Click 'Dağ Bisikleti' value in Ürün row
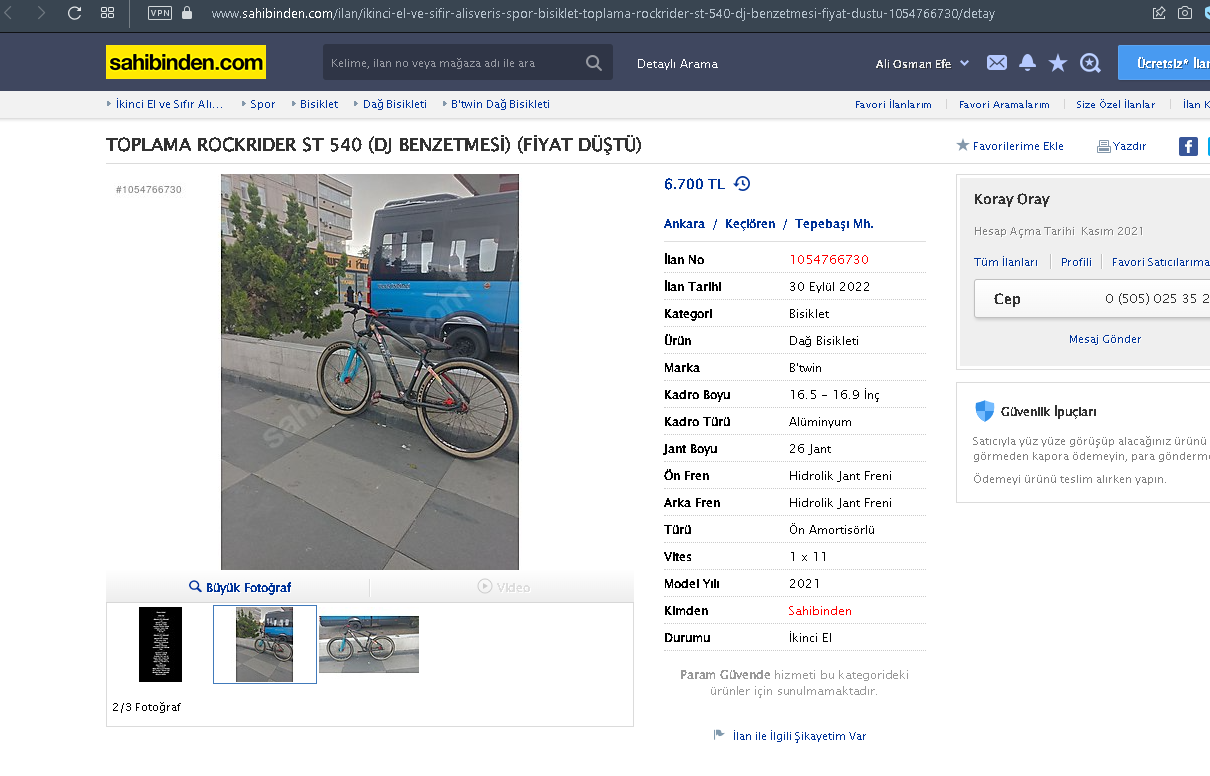The width and height of the screenshot is (1210, 776). (824, 341)
